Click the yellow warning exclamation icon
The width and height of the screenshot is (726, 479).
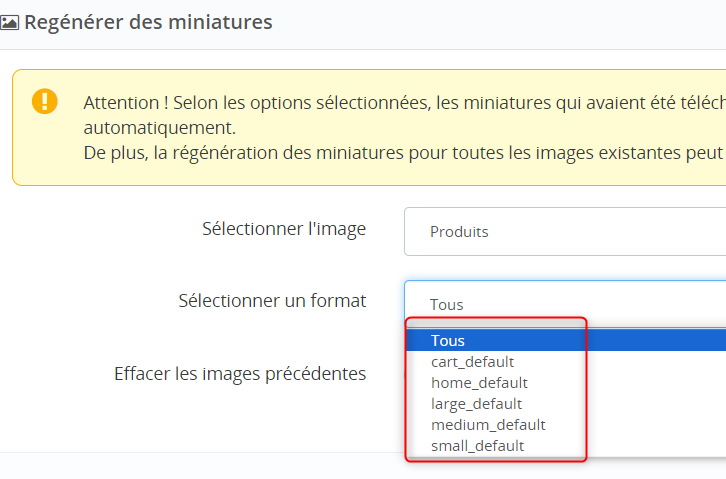pos(46,101)
